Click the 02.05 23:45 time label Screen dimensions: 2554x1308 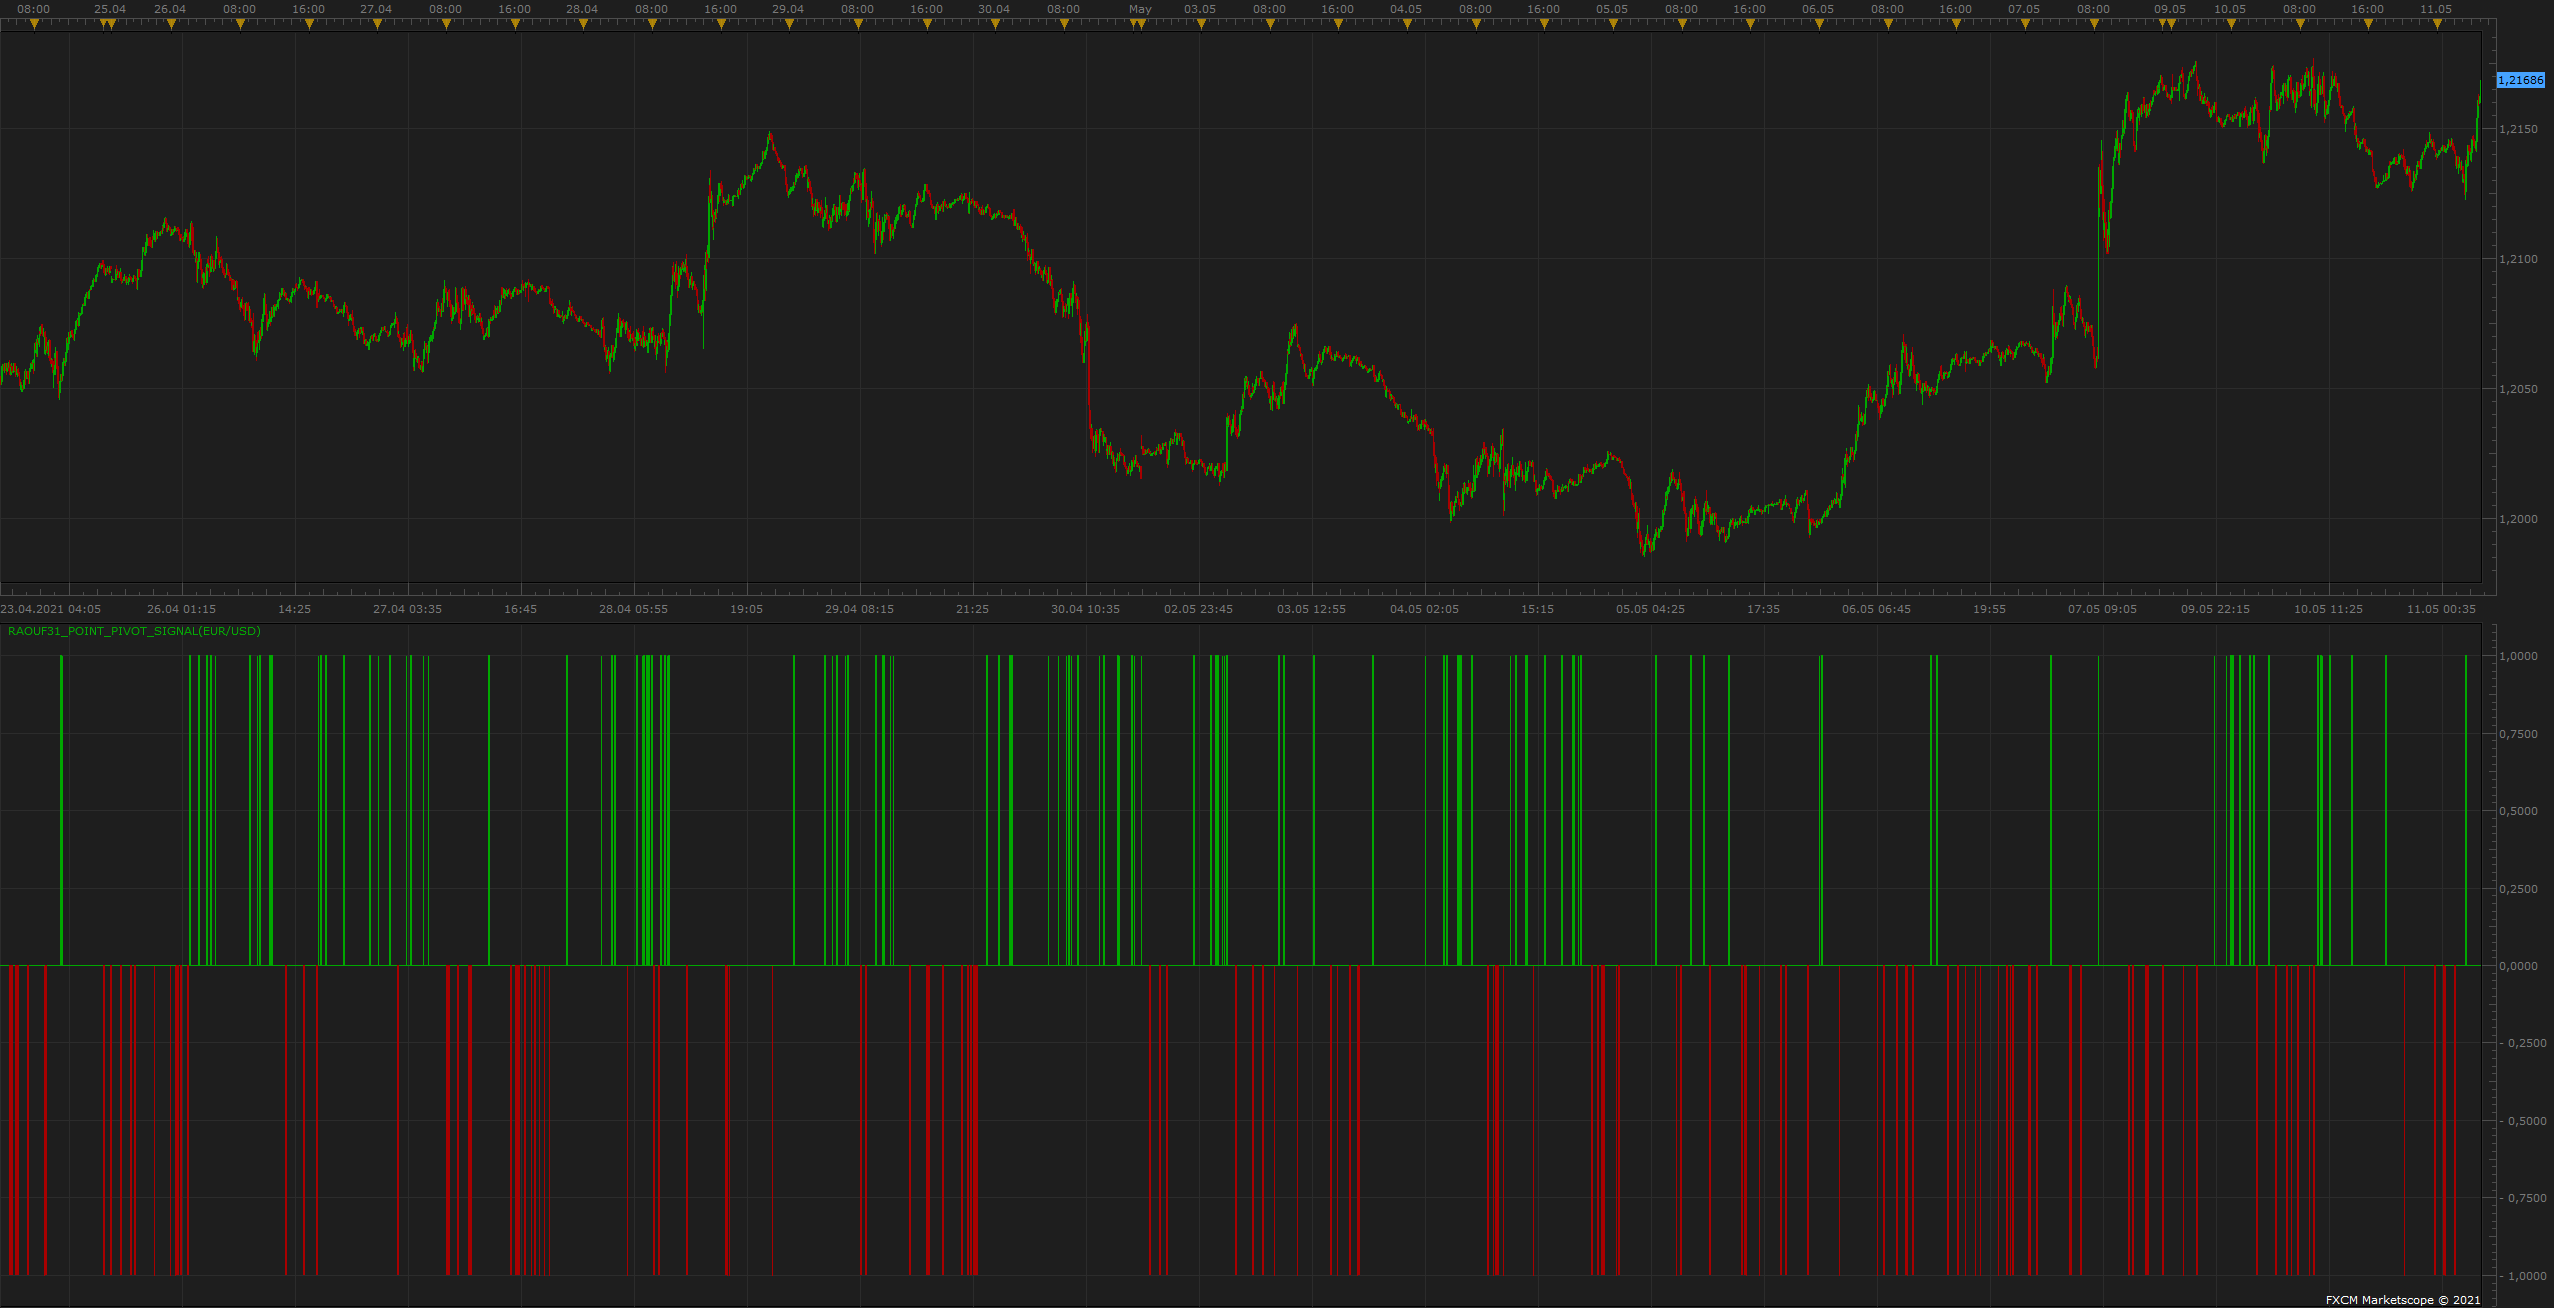click(x=1198, y=609)
